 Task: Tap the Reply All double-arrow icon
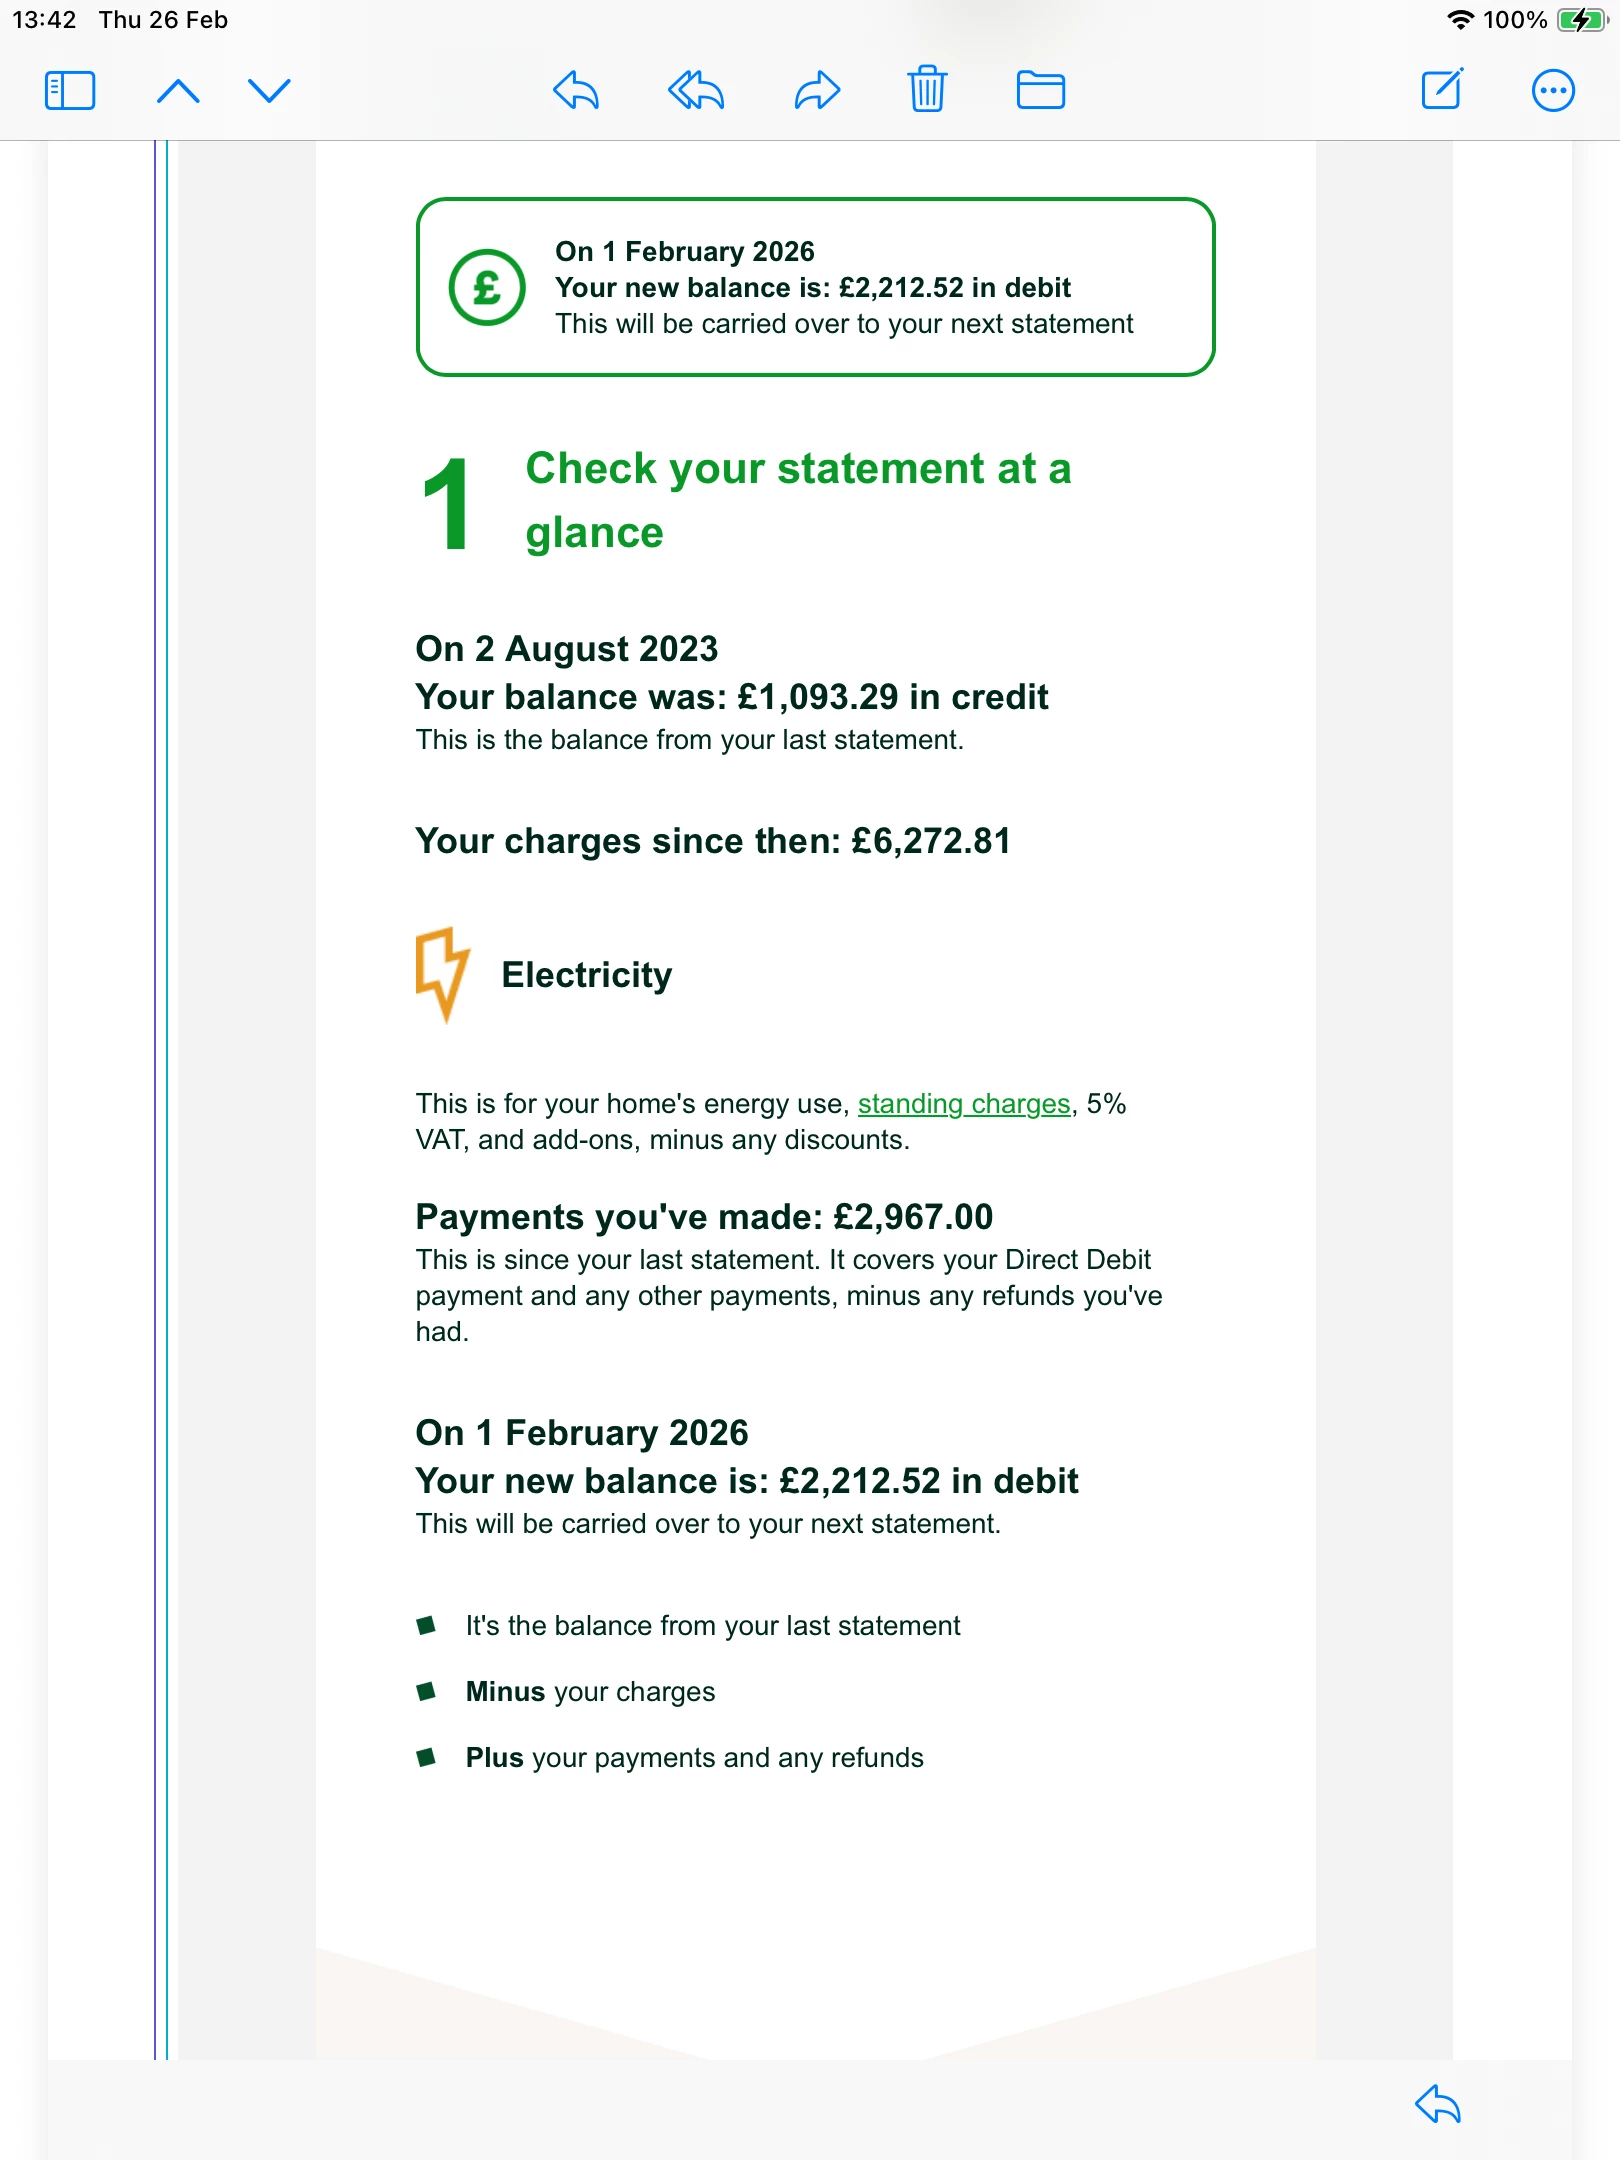696,91
